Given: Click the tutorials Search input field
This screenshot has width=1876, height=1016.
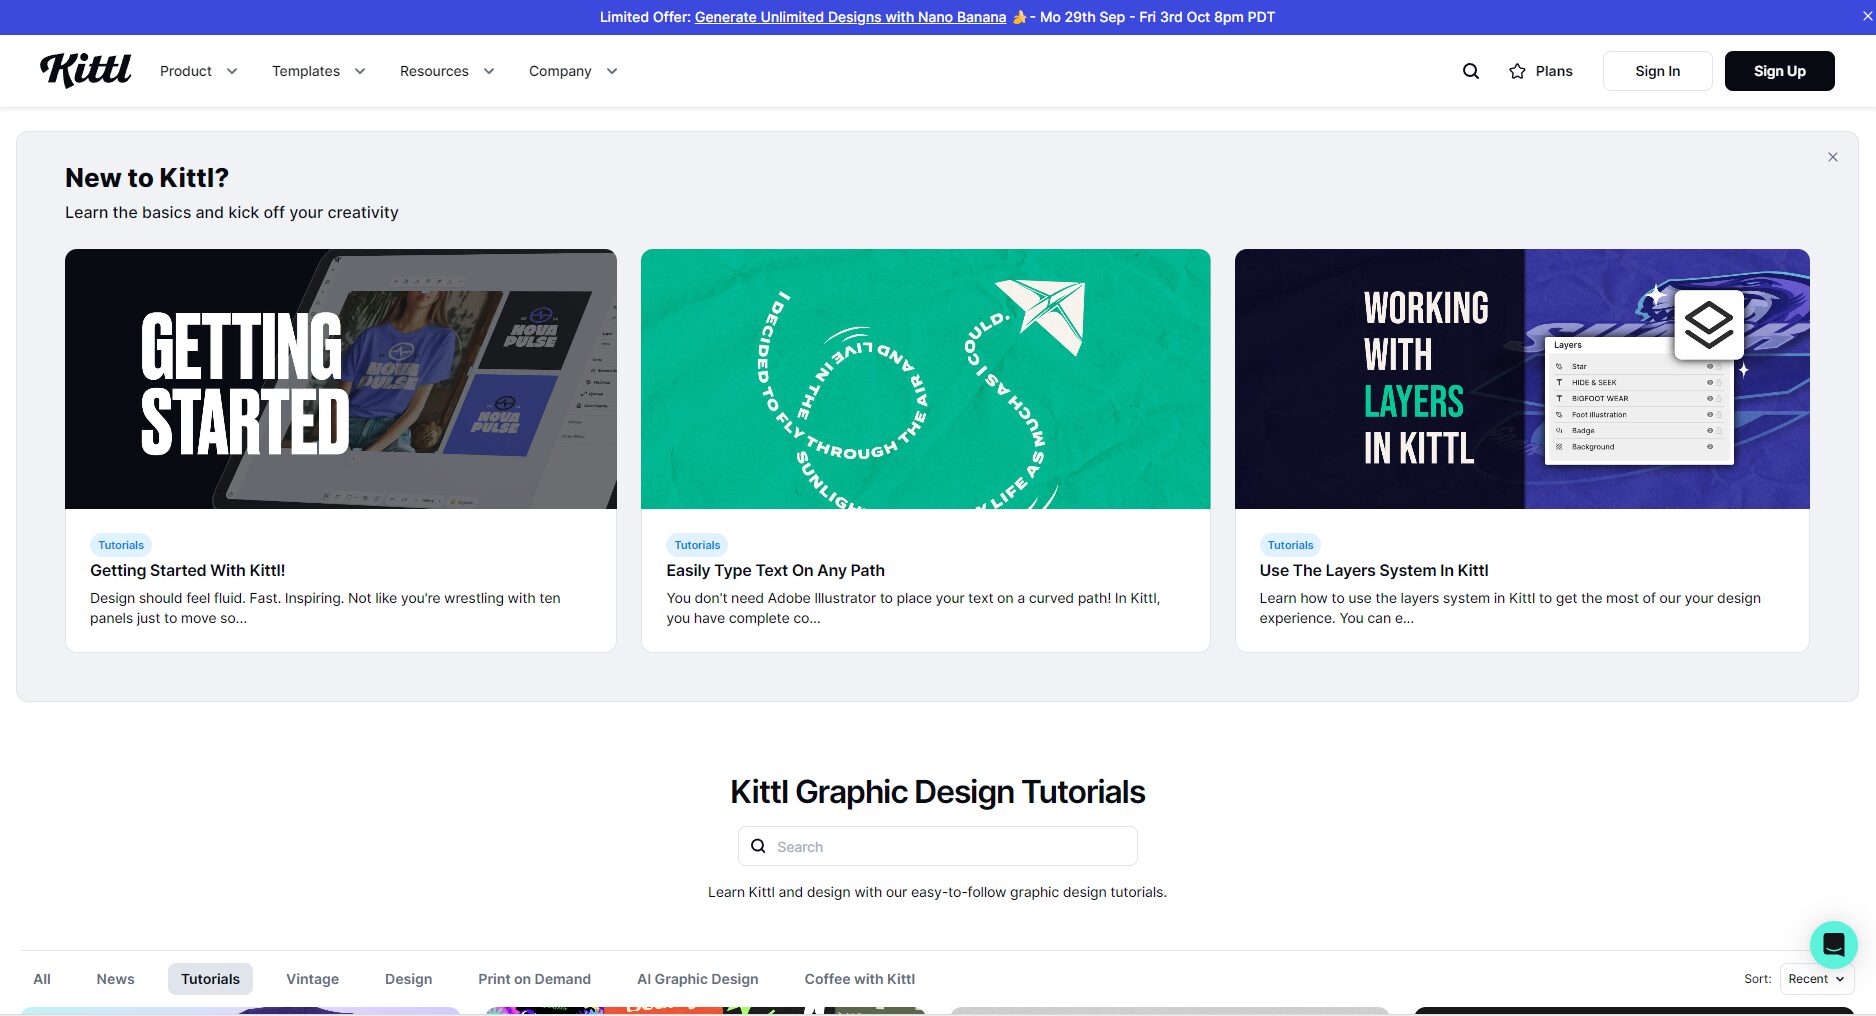Looking at the screenshot, I should pos(937,846).
